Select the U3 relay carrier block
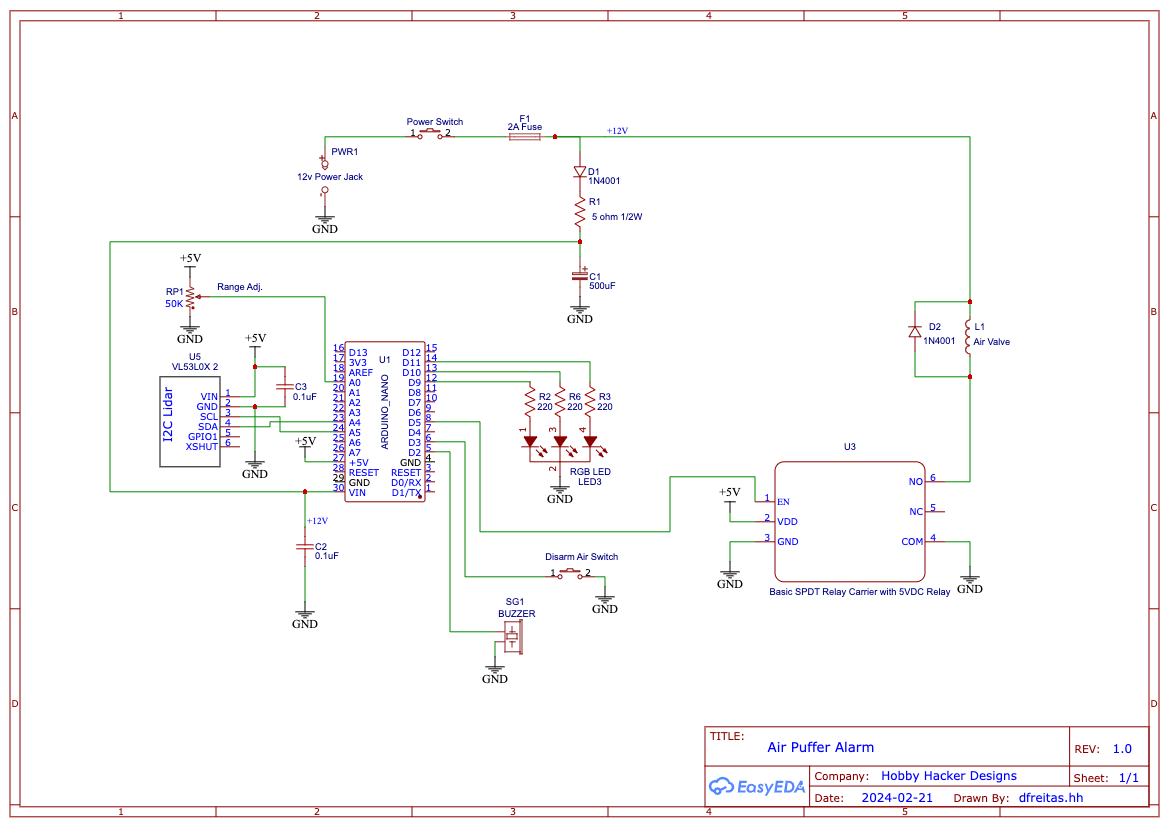The image size is (1169, 827). (850, 521)
